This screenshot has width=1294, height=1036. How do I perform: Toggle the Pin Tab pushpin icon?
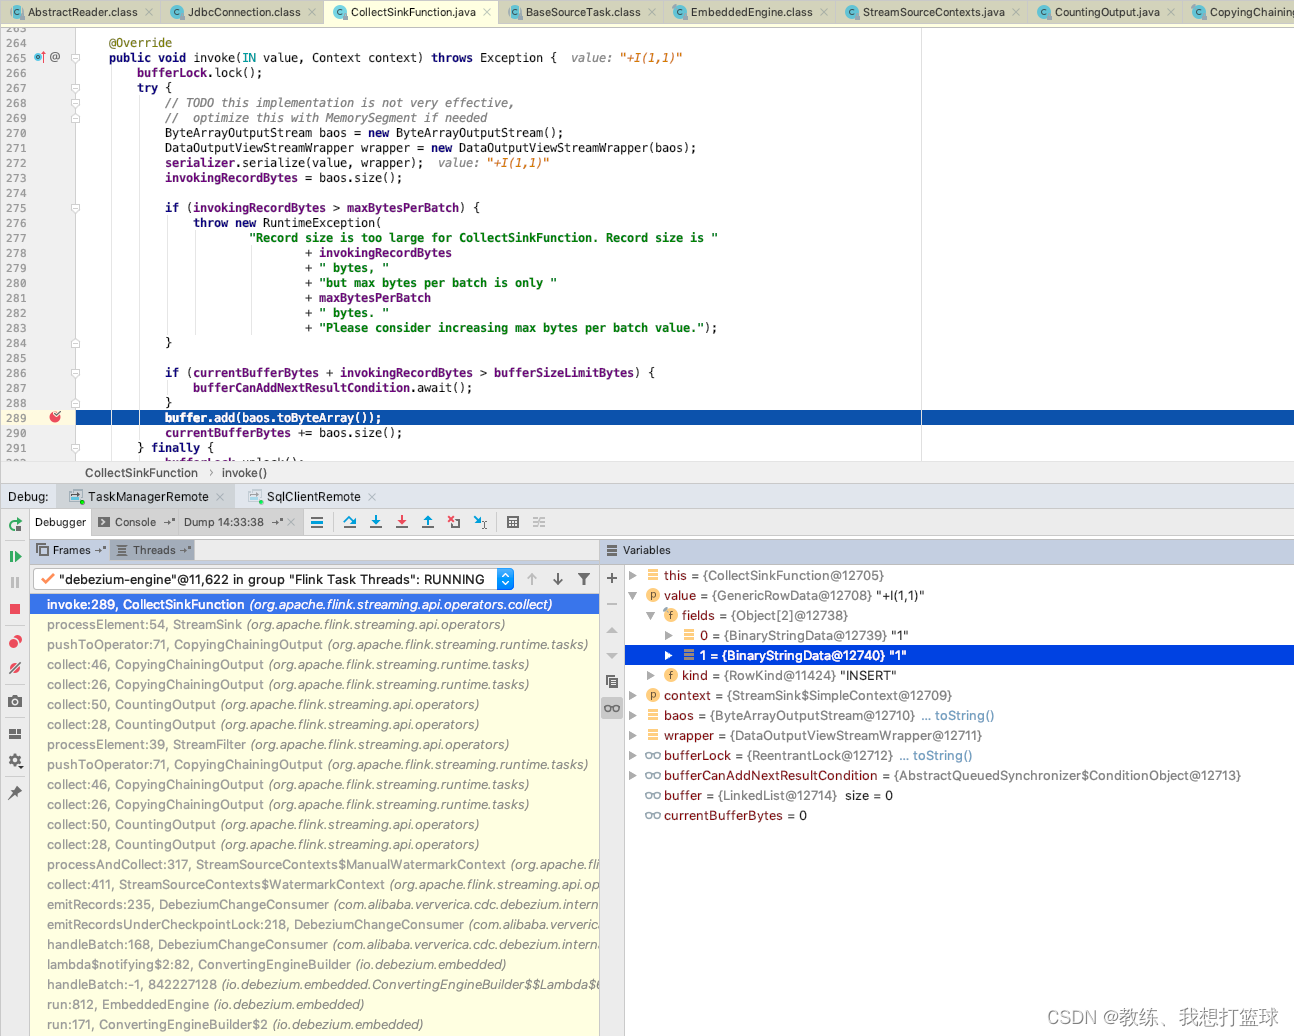coord(15,793)
